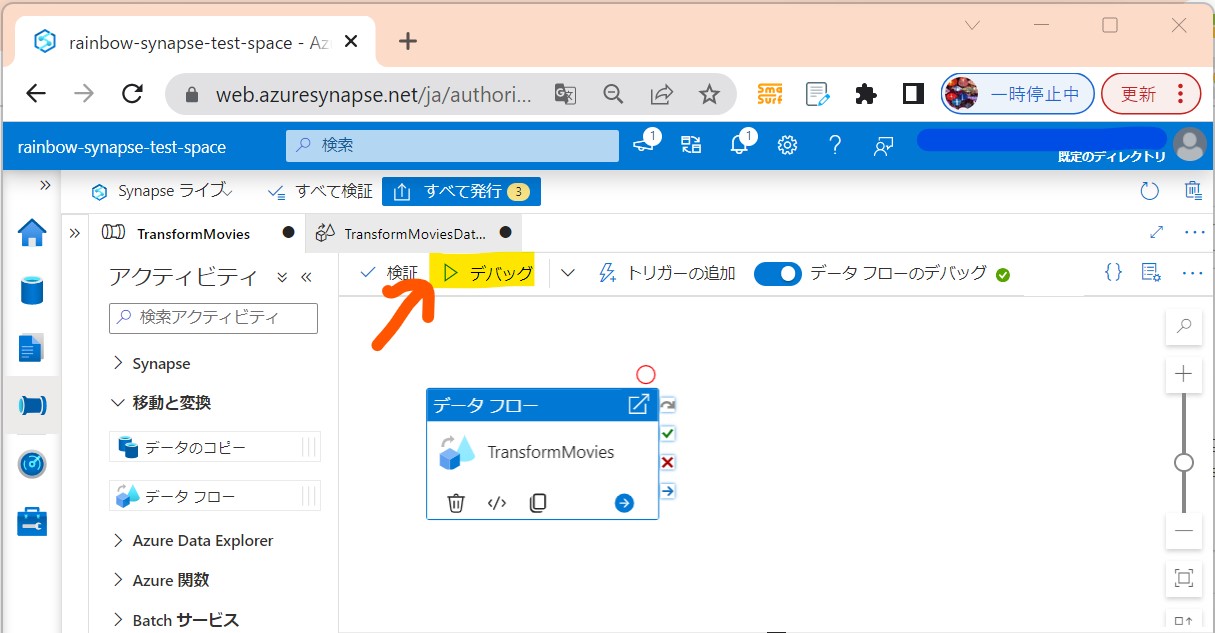Image resolution: width=1215 pixels, height=633 pixels.
Task: Zoom out on canvas with minus
Action: (1184, 530)
